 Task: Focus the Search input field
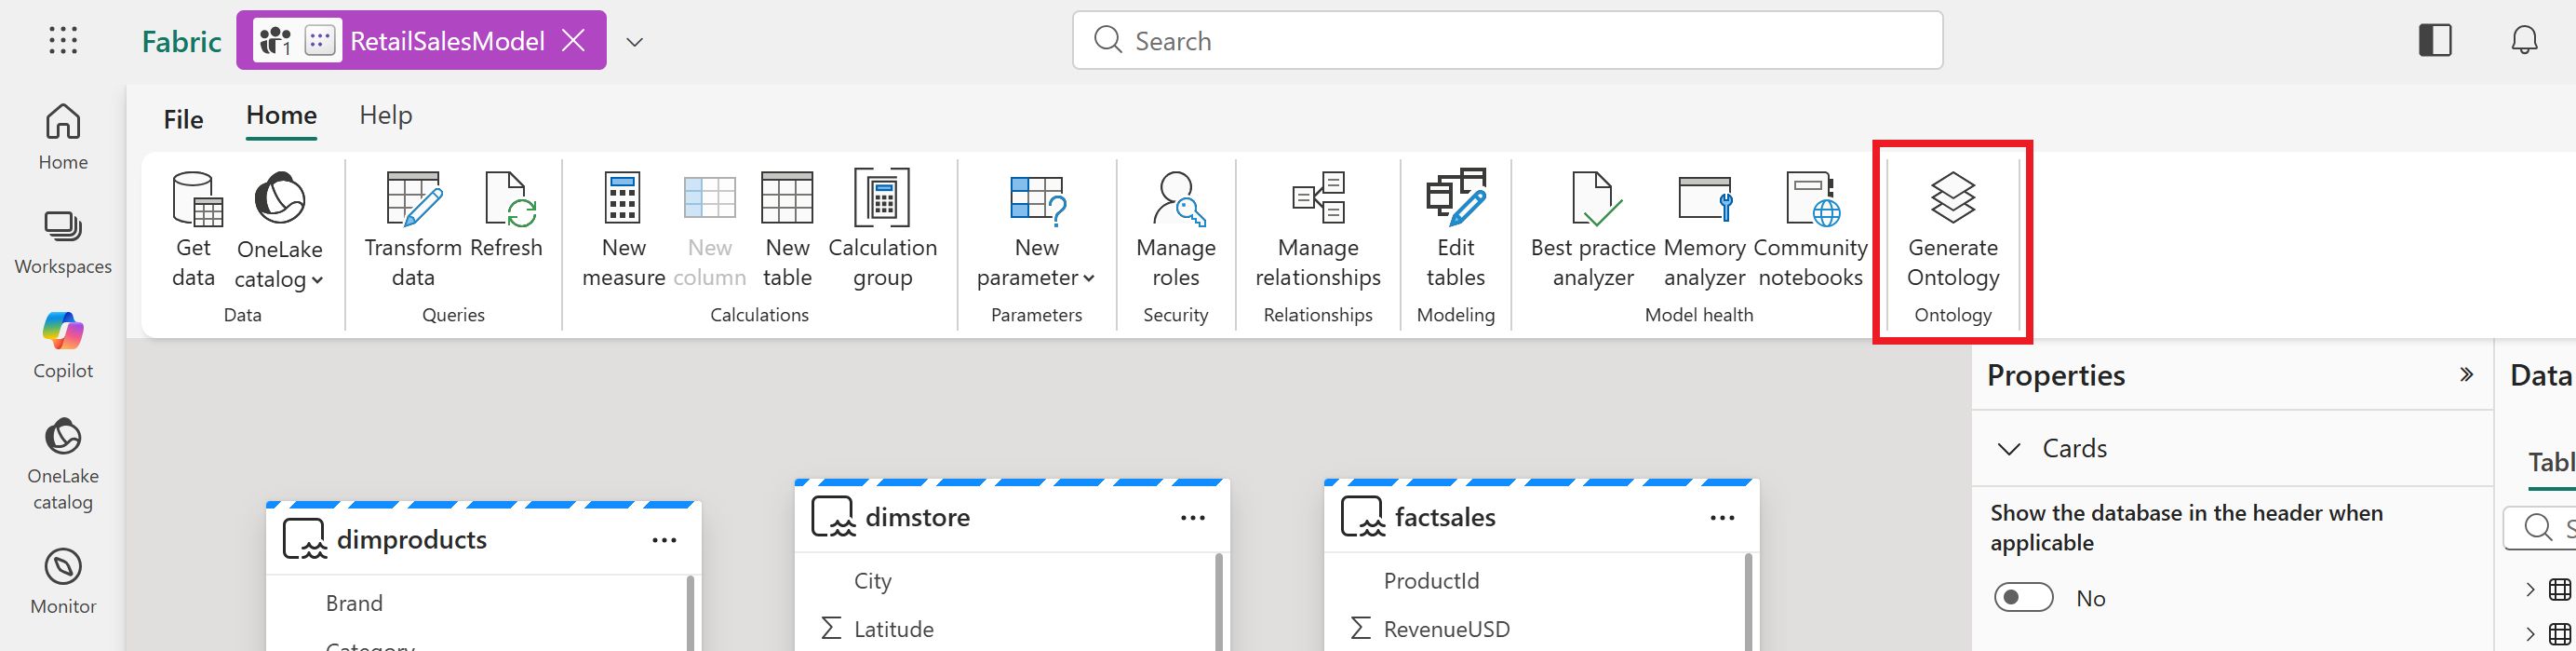[x=1507, y=40]
